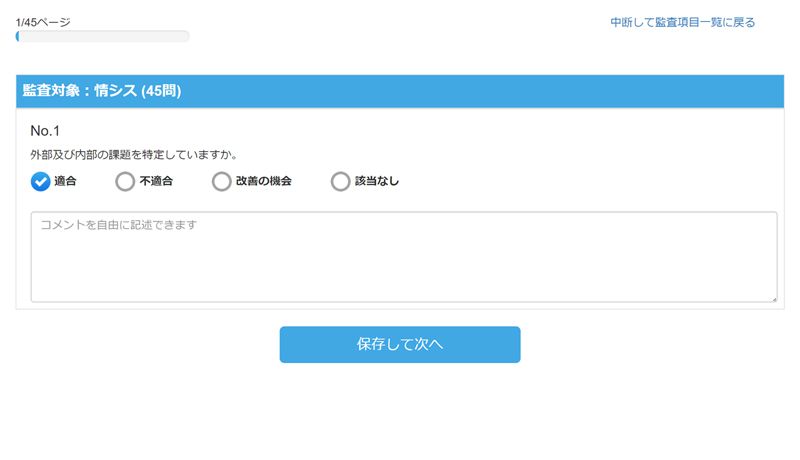Click the 該当なし label text

point(377,181)
